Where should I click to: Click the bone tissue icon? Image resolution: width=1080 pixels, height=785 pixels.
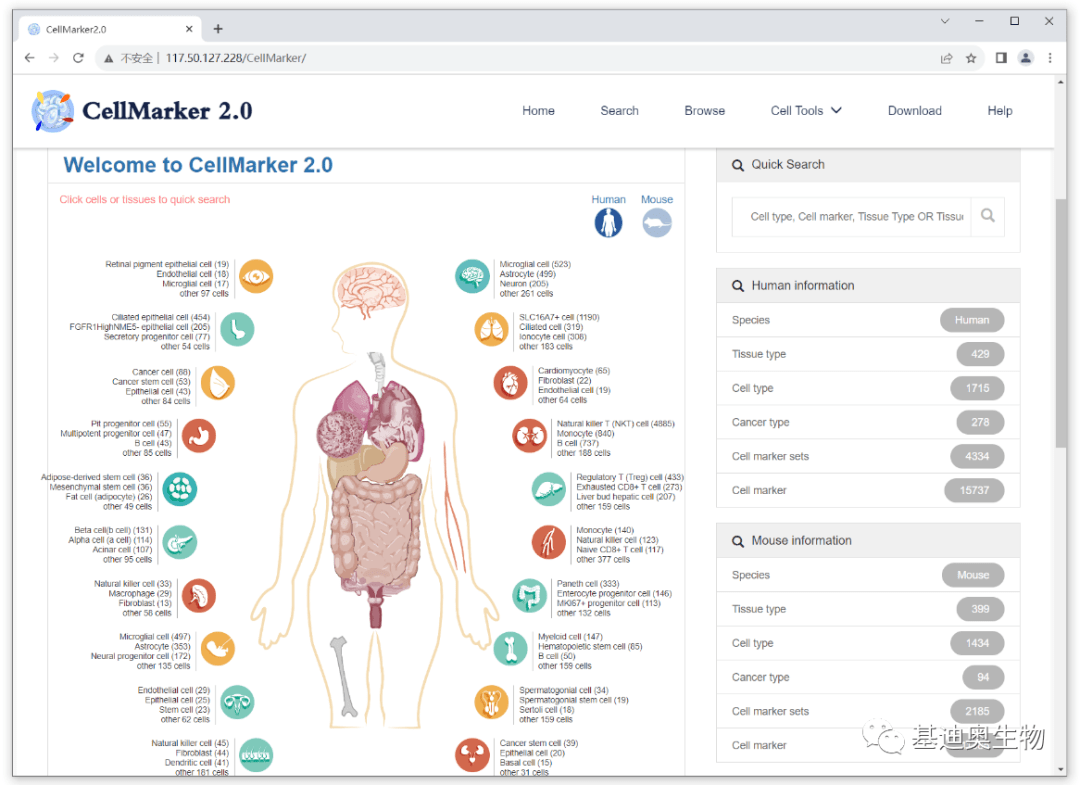(x=510, y=648)
